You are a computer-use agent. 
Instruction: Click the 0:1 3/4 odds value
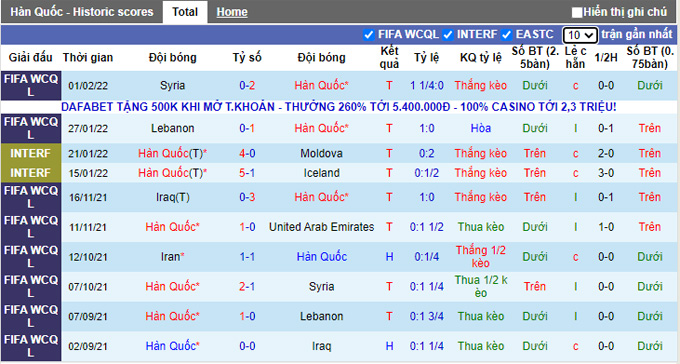427,317
